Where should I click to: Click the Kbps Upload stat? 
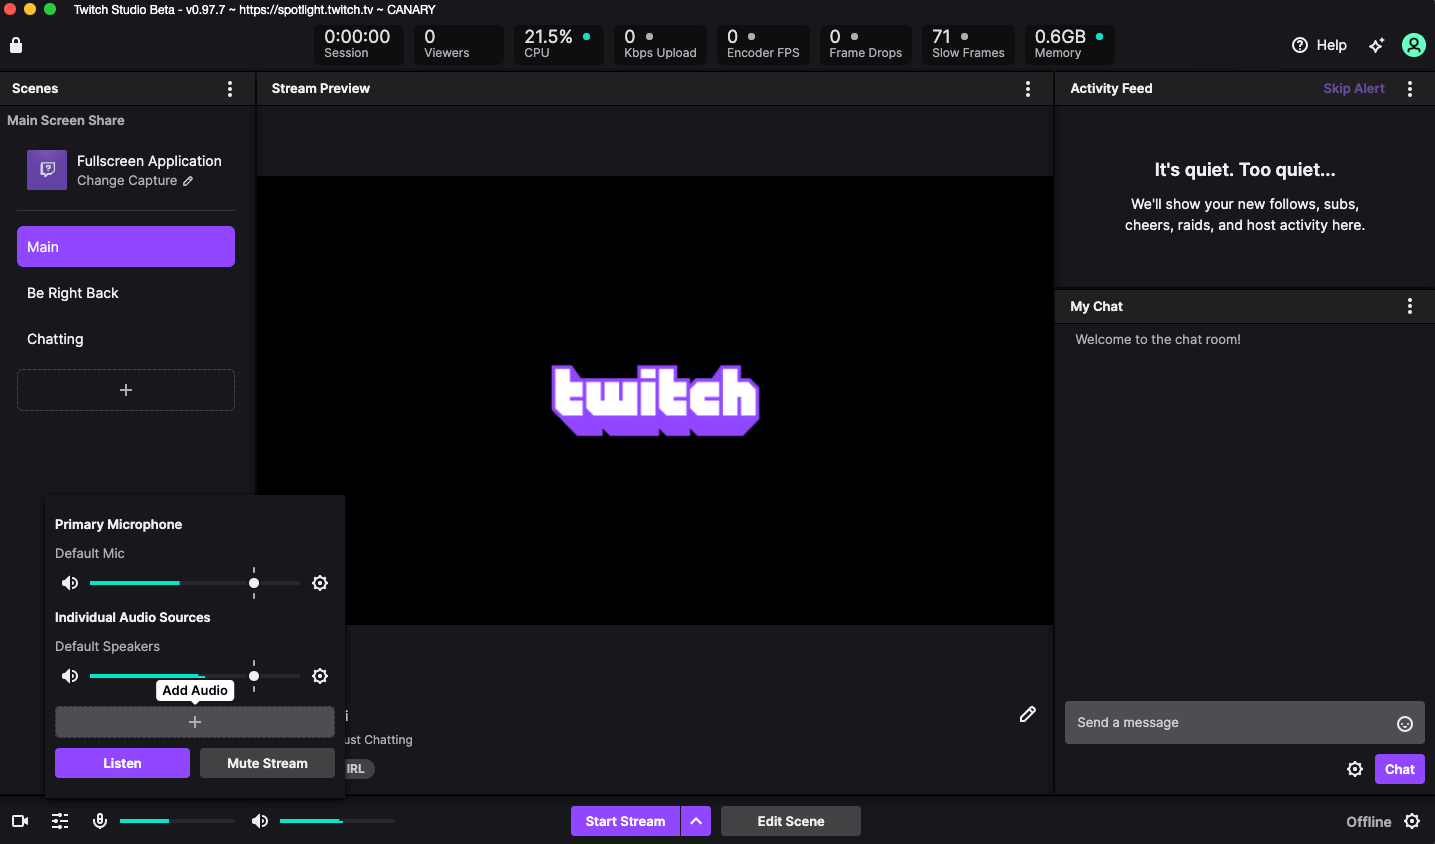point(660,45)
